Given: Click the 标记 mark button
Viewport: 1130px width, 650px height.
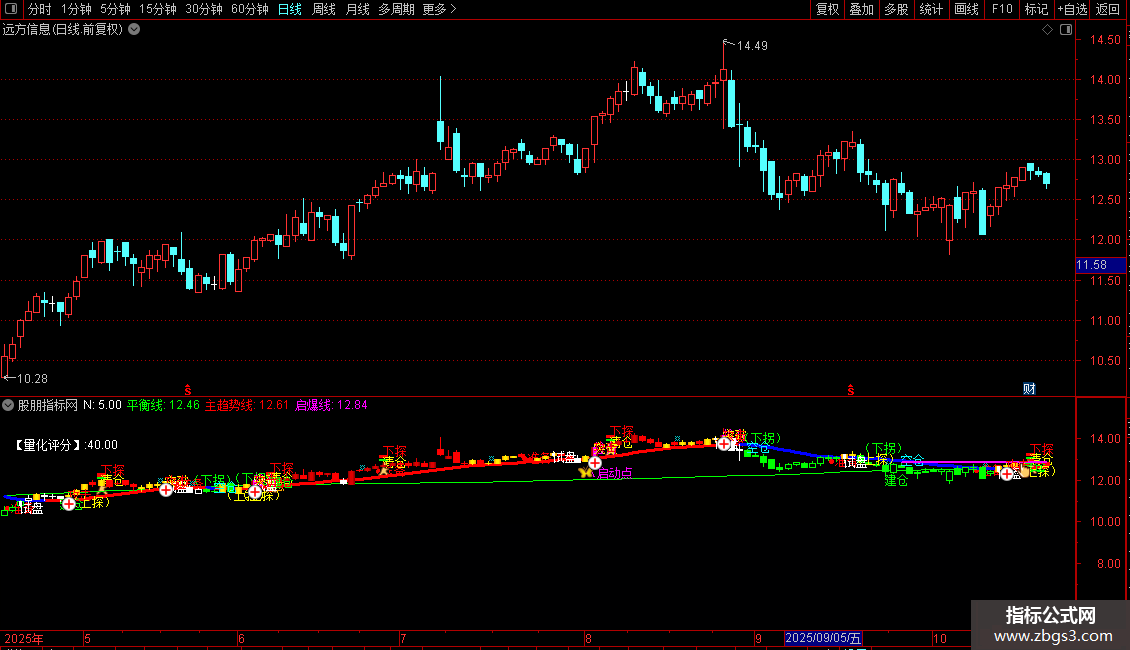Looking at the screenshot, I should point(1036,9).
